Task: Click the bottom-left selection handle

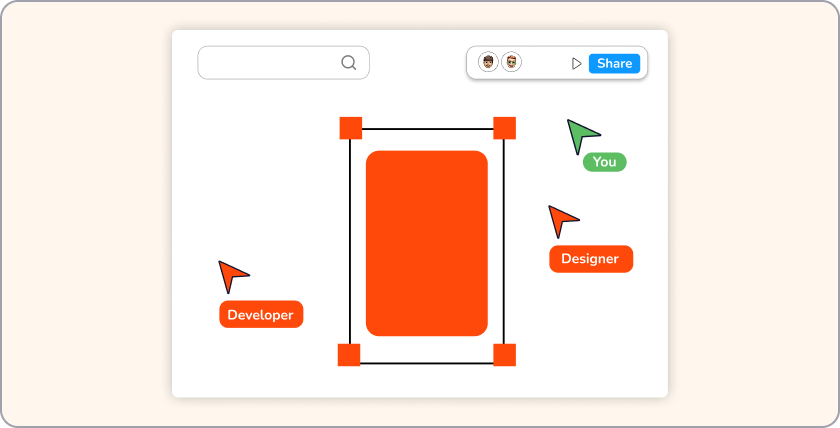Action: (x=349, y=355)
